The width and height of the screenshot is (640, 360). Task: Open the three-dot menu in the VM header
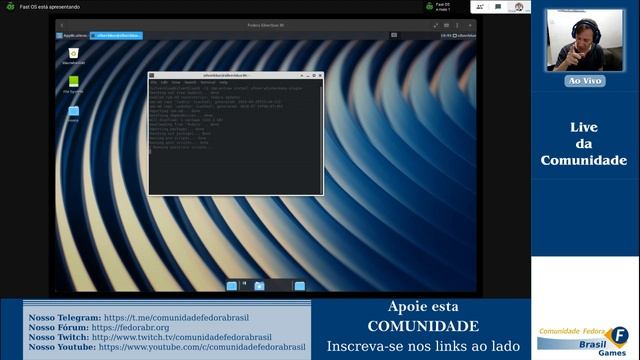(457, 25)
